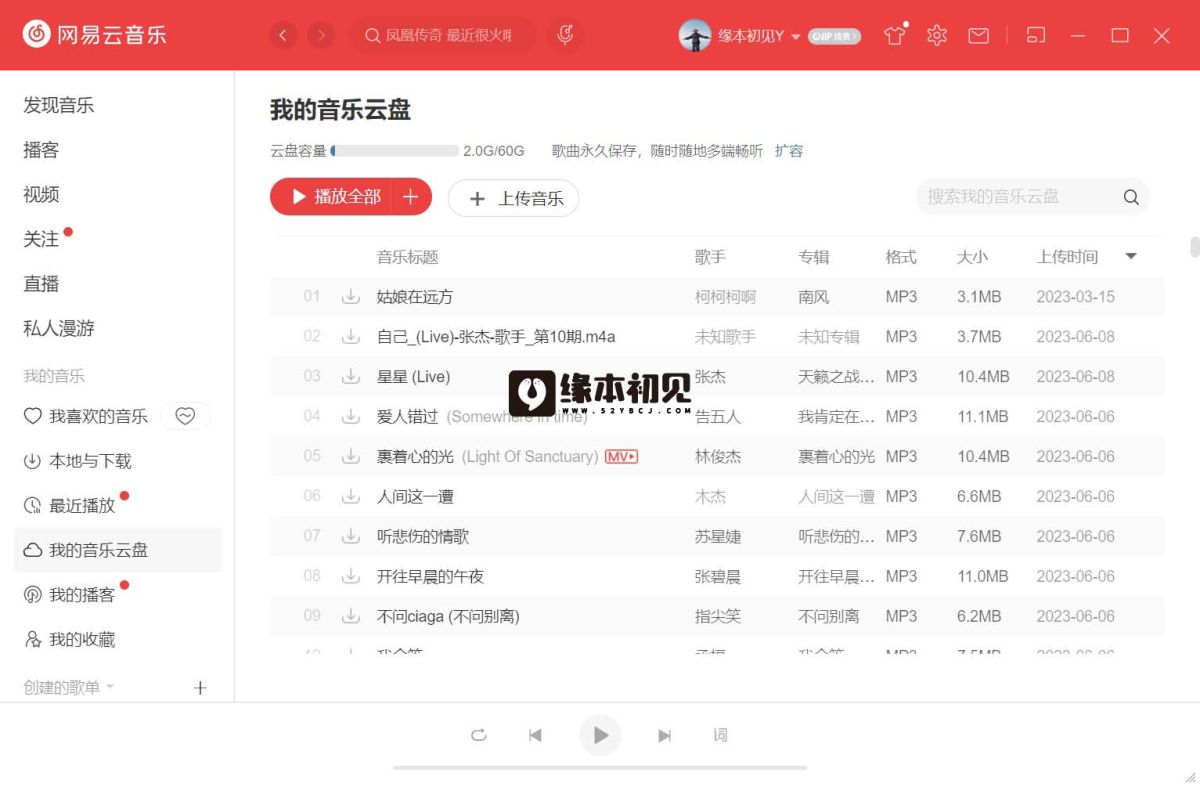The height and width of the screenshot is (787, 1200).
Task: Open the messages envelope icon
Action: pyautogui.click(x=978, y=35)
